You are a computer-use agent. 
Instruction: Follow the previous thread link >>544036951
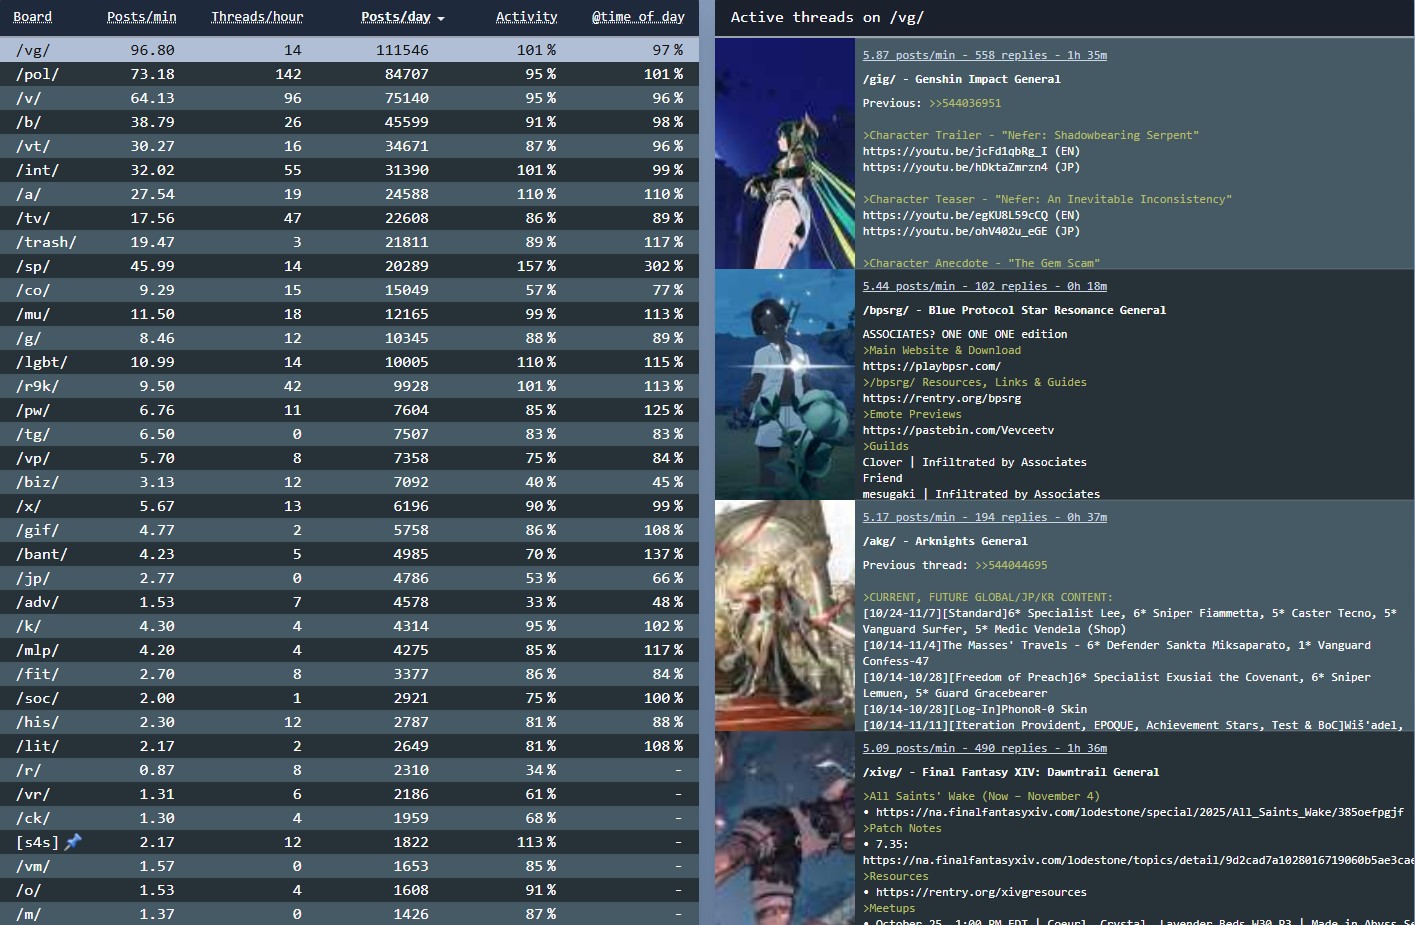965,103
